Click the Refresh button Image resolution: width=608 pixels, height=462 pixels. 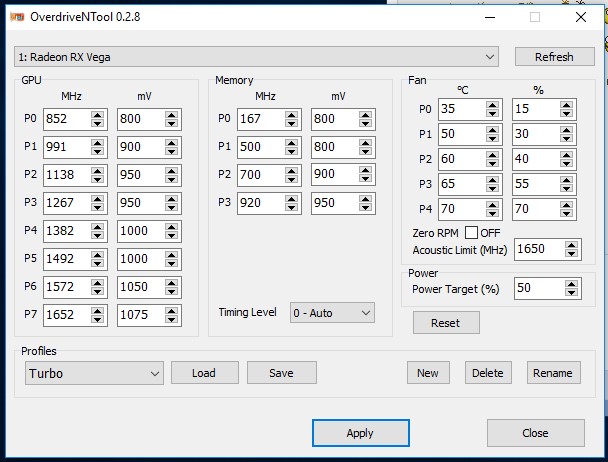[554, 57]
